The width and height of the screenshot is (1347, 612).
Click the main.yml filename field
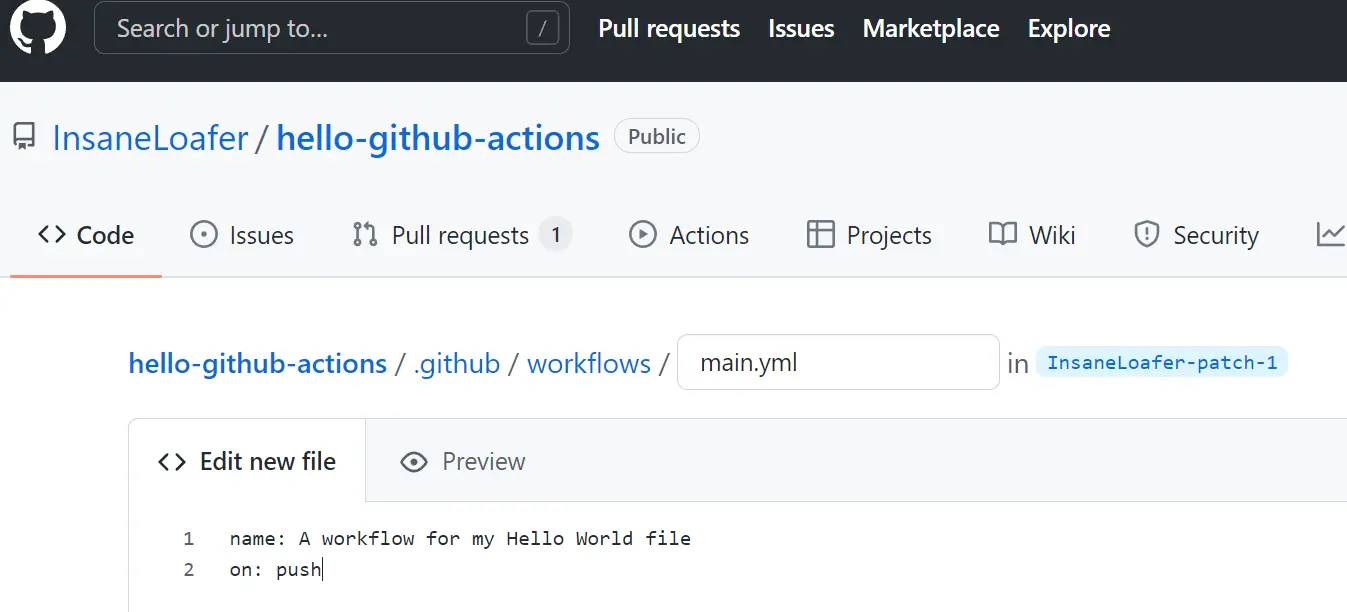pyautogui.click(x=838, y=362)
